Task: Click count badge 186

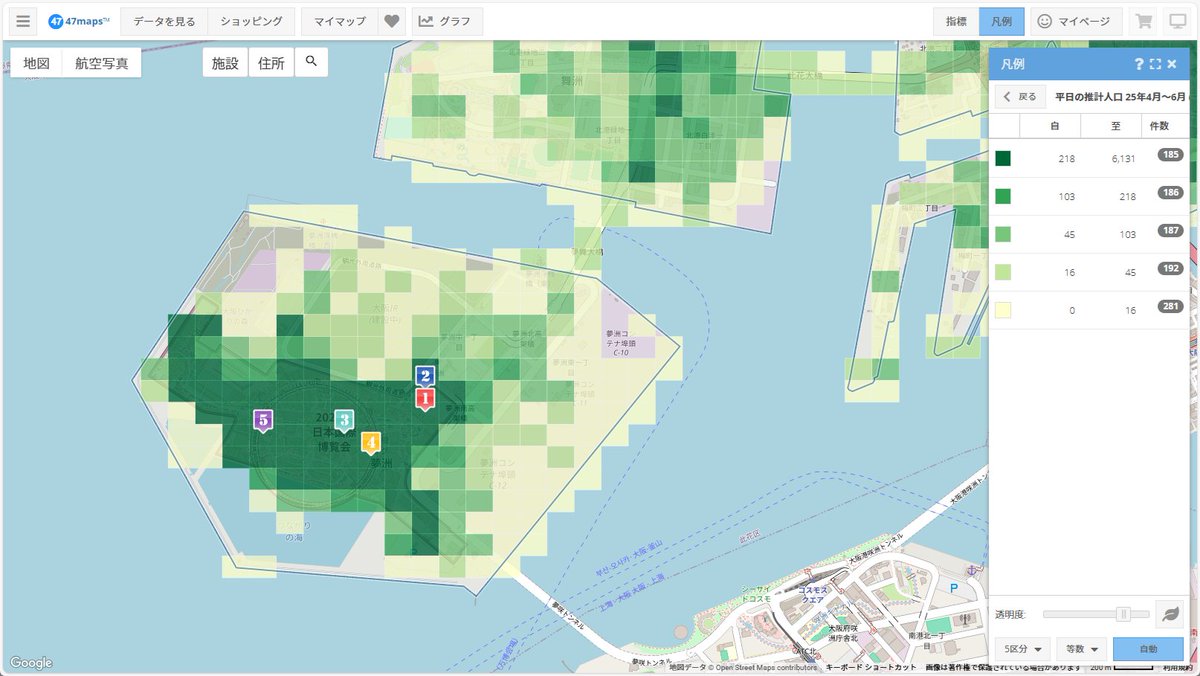Action: pos(1171,192)
